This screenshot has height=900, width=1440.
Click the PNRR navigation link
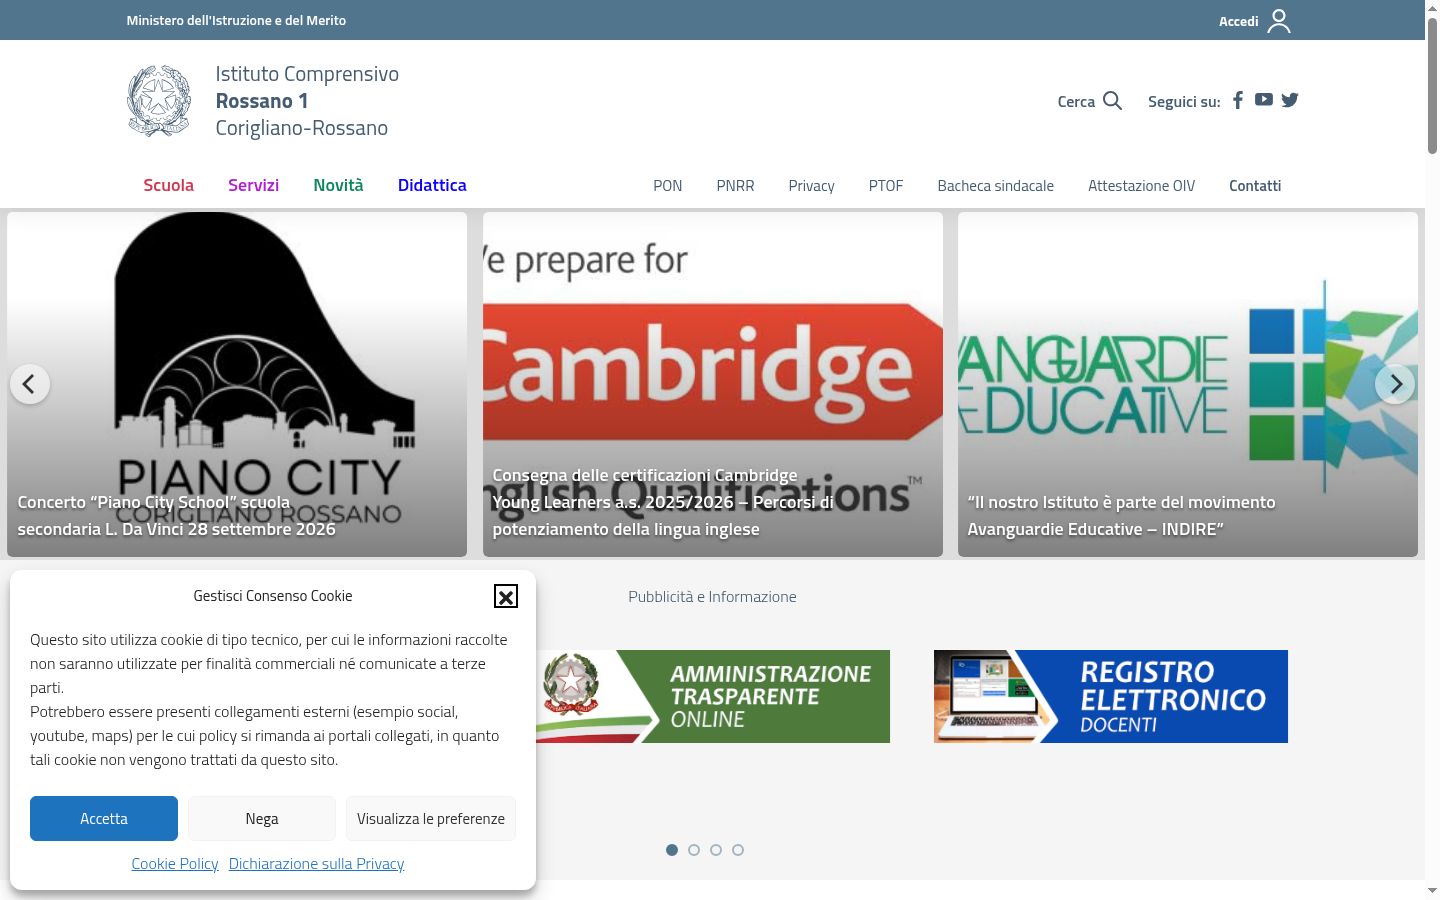click(x=735, y=186)
